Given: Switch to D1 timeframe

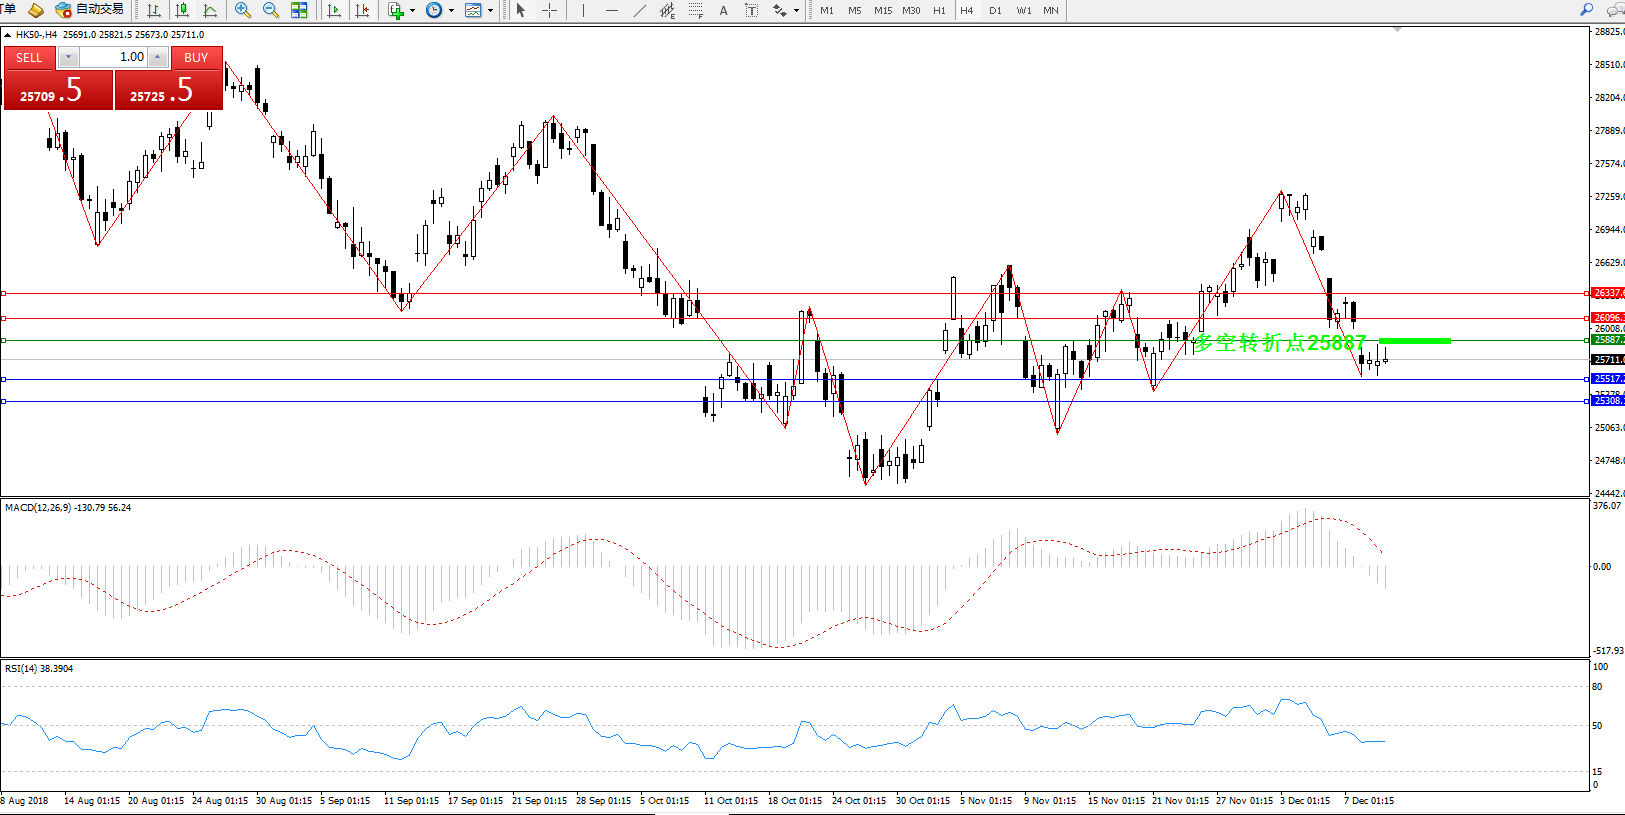Looking at the screenshot, I should pyautogui.click(x=995, y=10).
